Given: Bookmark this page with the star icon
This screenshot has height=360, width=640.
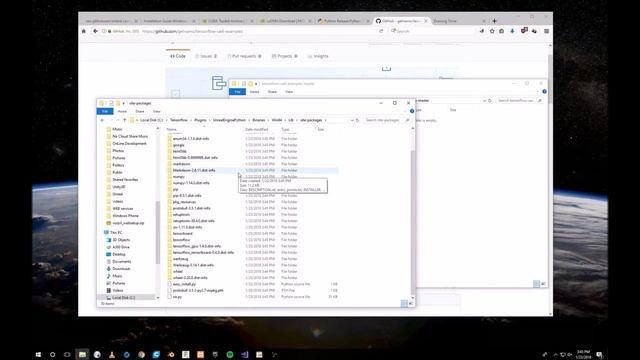Looking at the screenshot, I should point(492,31).
